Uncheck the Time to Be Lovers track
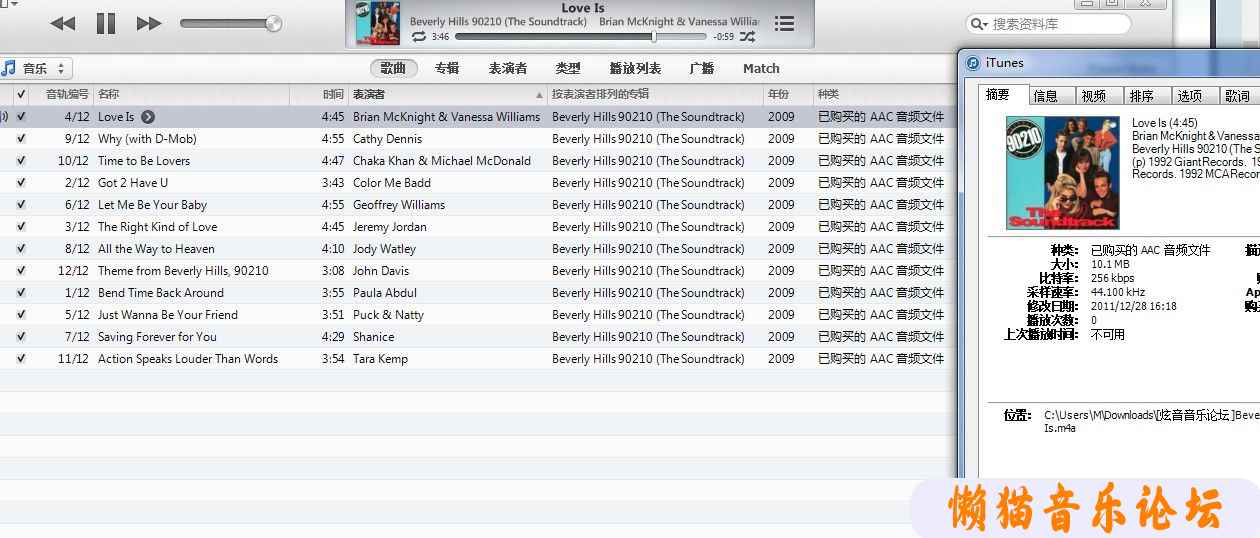This screenshot has width=1260, height=538. pyautogui.click(x=21, y=161)
